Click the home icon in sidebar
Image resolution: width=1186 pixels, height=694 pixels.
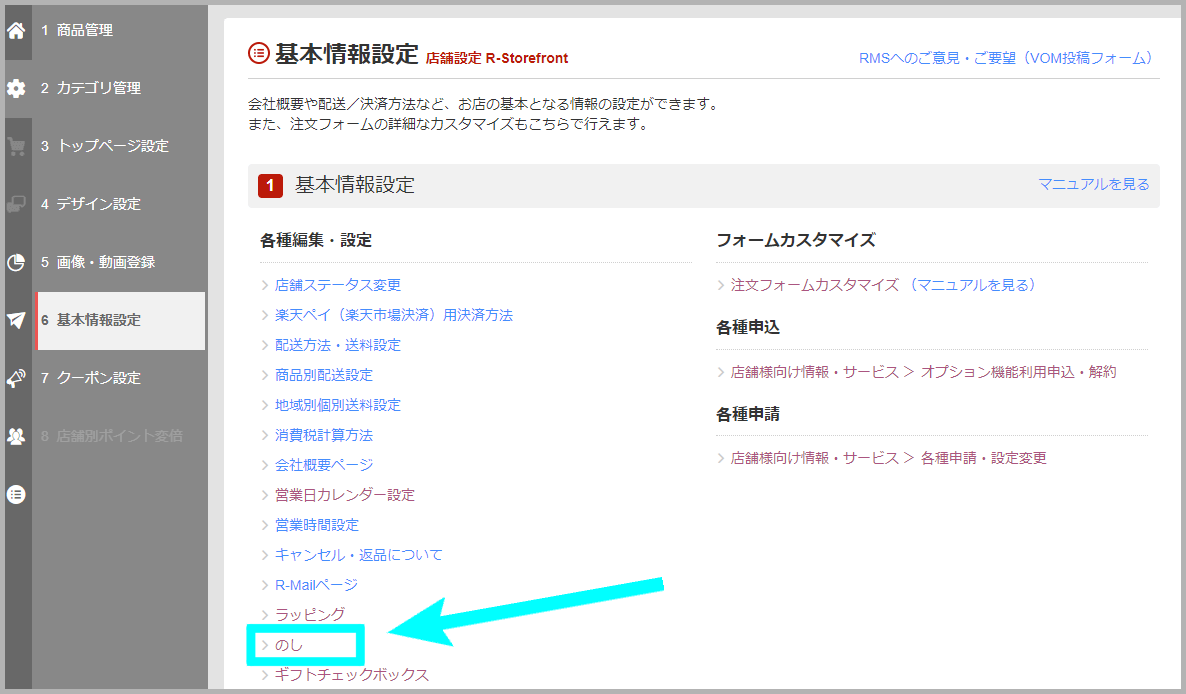[x=16, y=30]
